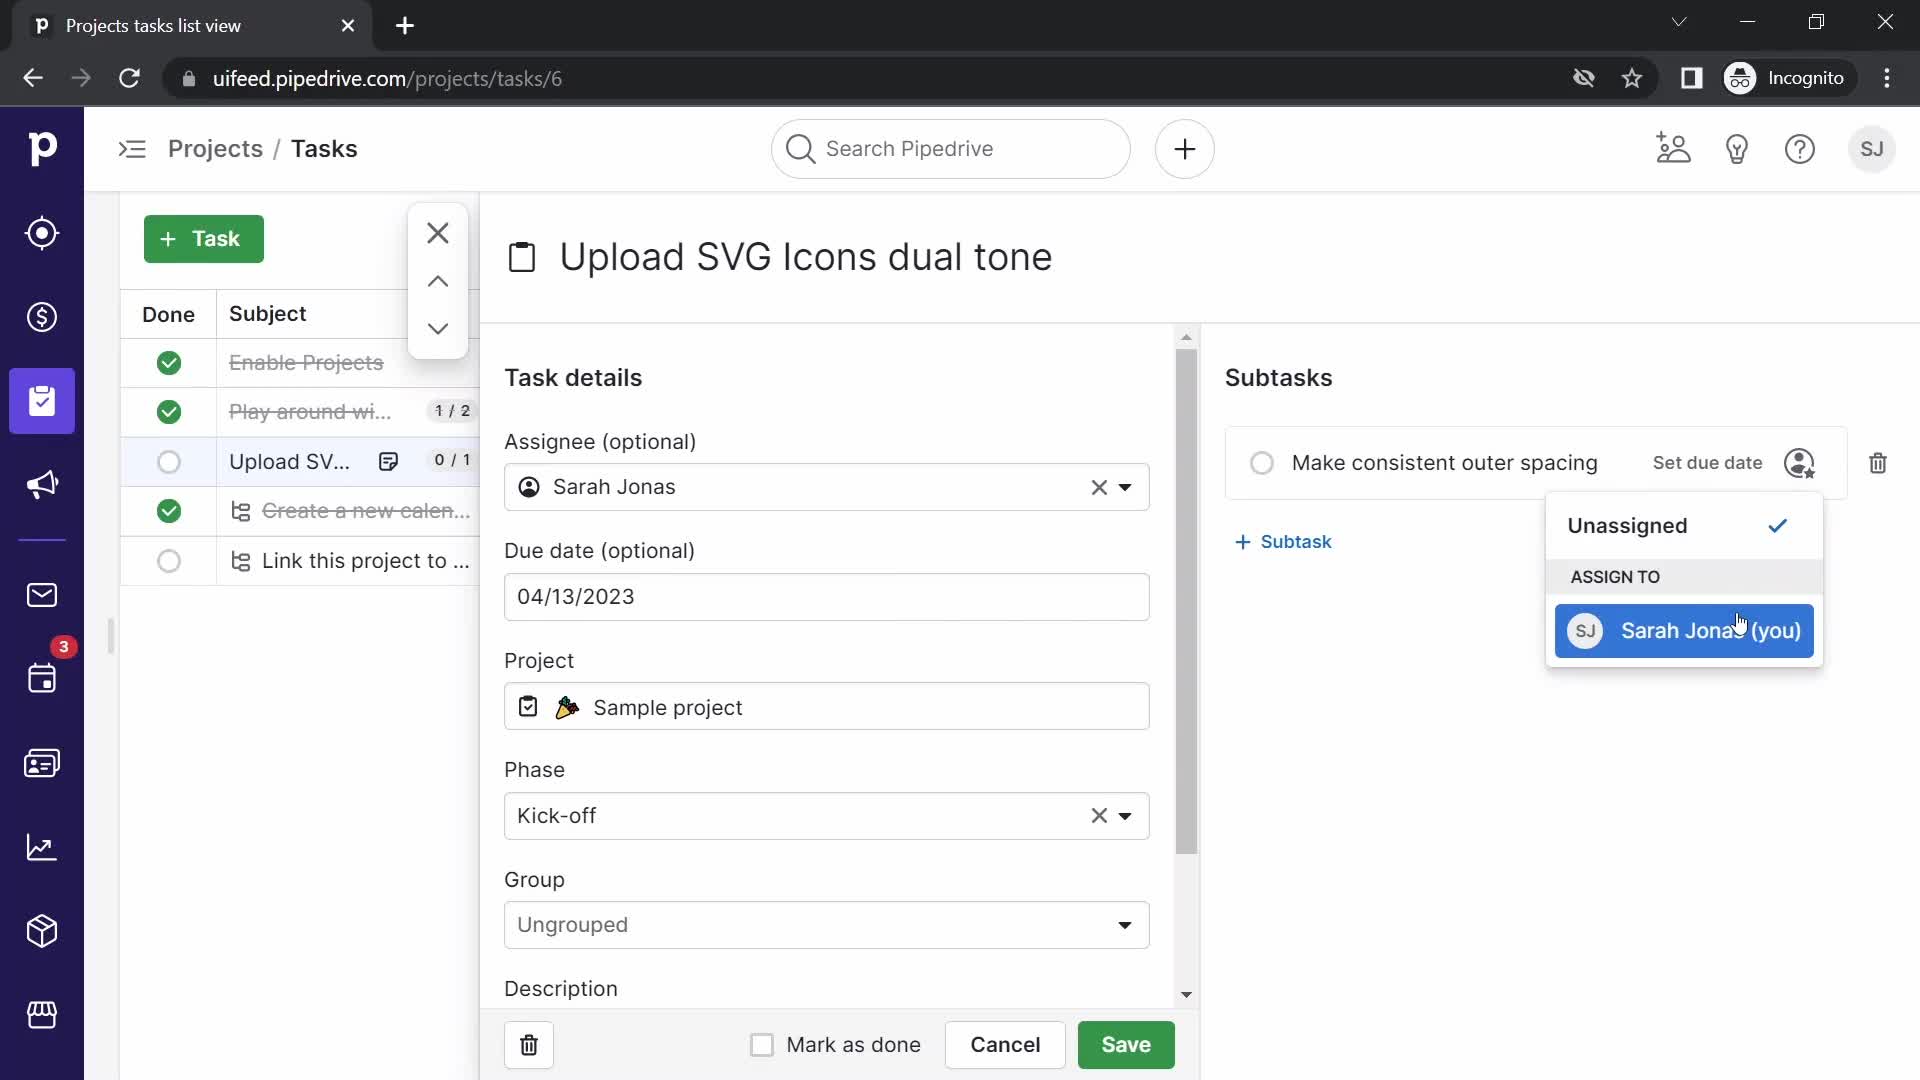Select Sarah Jonas (you) from assign menu

(x=1689, y=630)
